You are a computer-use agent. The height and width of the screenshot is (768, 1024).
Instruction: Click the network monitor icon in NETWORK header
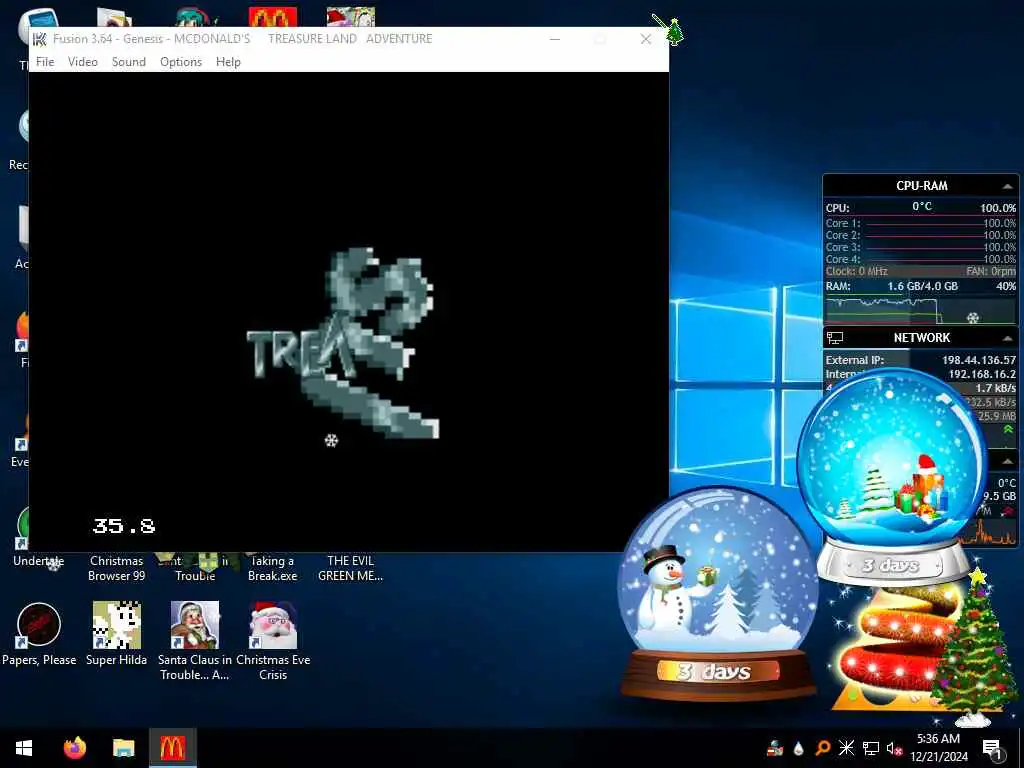pos(835,338)
